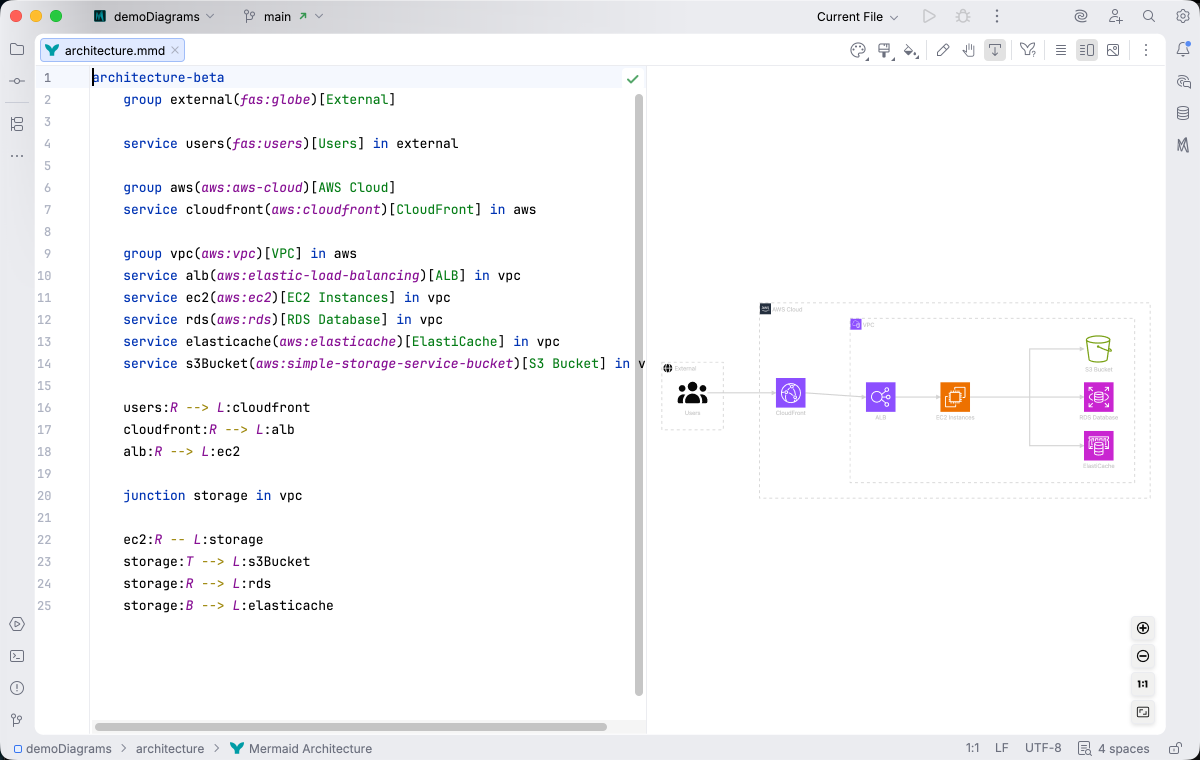
Task: Open the Mermaid help icon
Action: pos(1027,50)
